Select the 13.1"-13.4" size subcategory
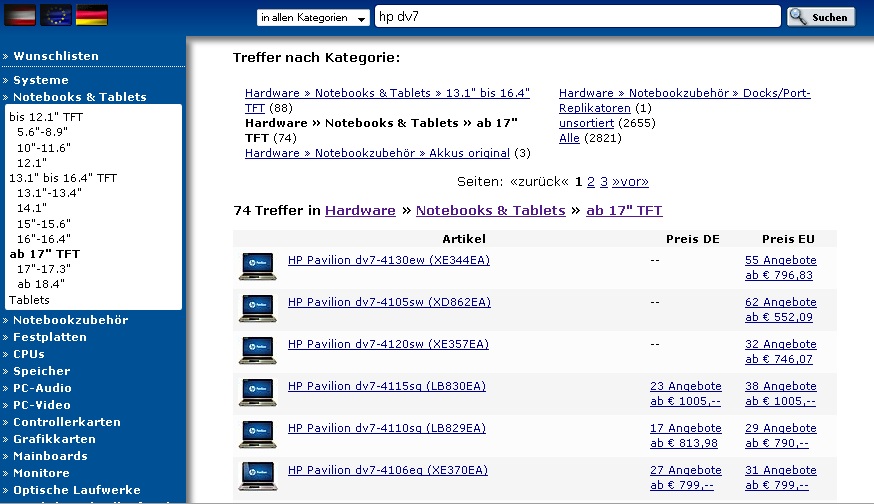 pyautogui.click(x=49, y=193)
